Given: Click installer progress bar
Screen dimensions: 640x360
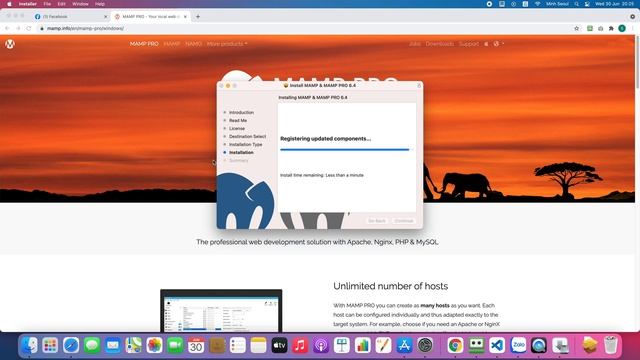Looking at the screenshot, I should pyautogui.click(x=347, y=150).
